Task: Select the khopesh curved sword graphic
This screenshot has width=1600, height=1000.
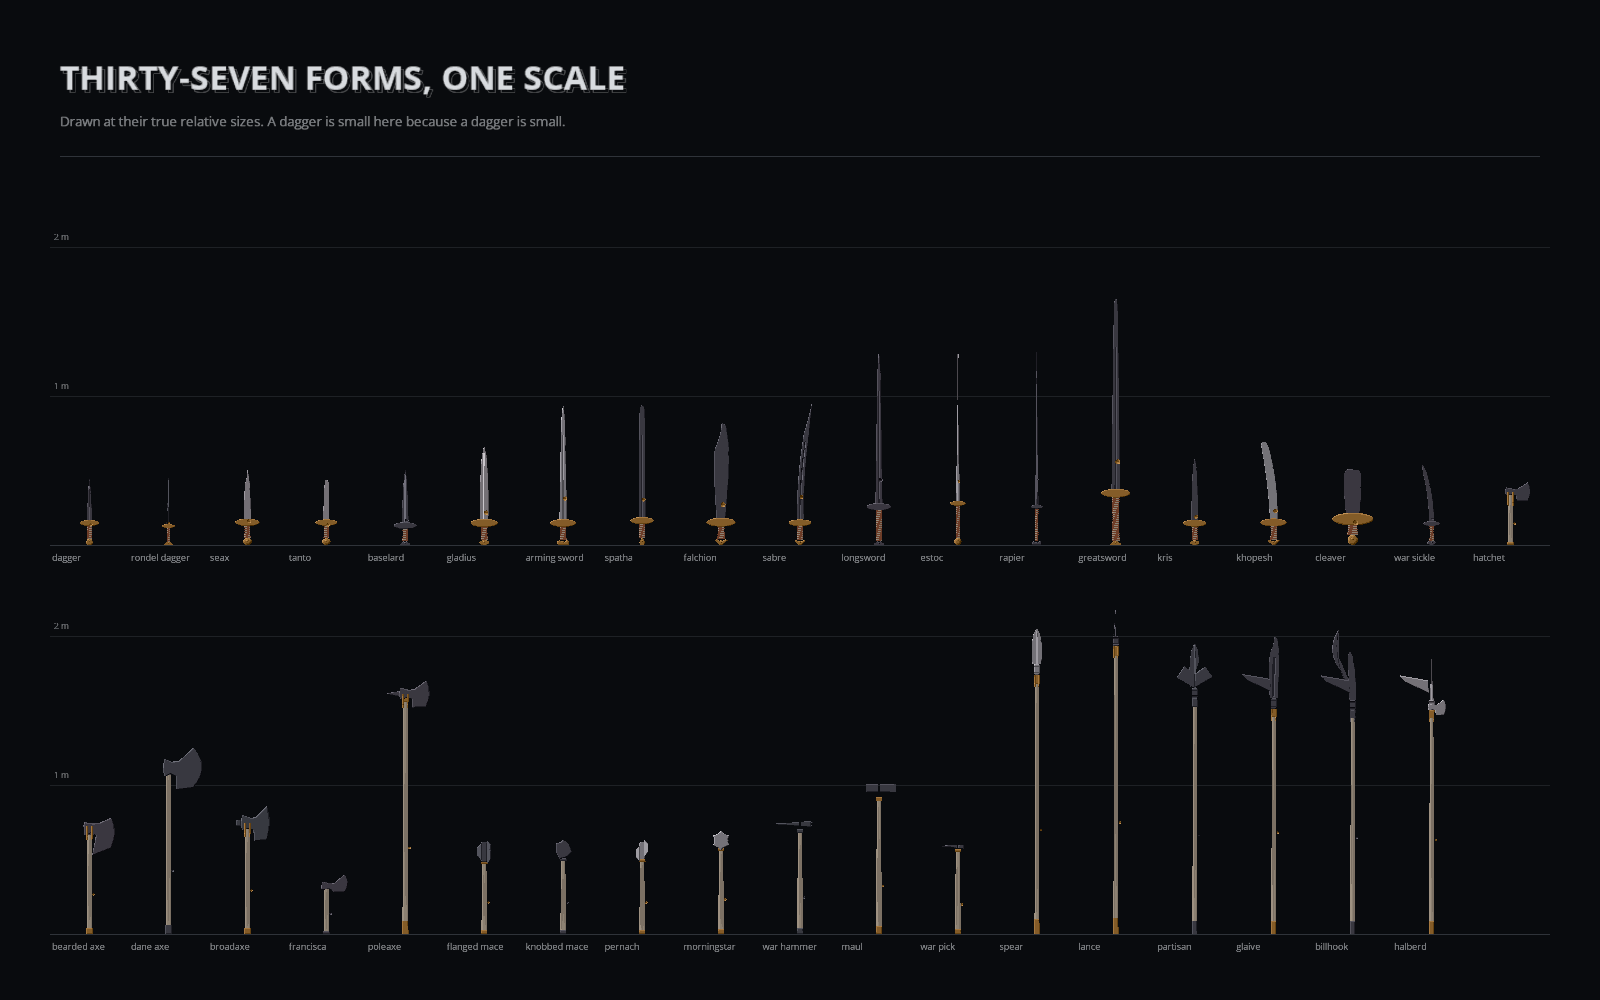Action: tap(1271, 493)
